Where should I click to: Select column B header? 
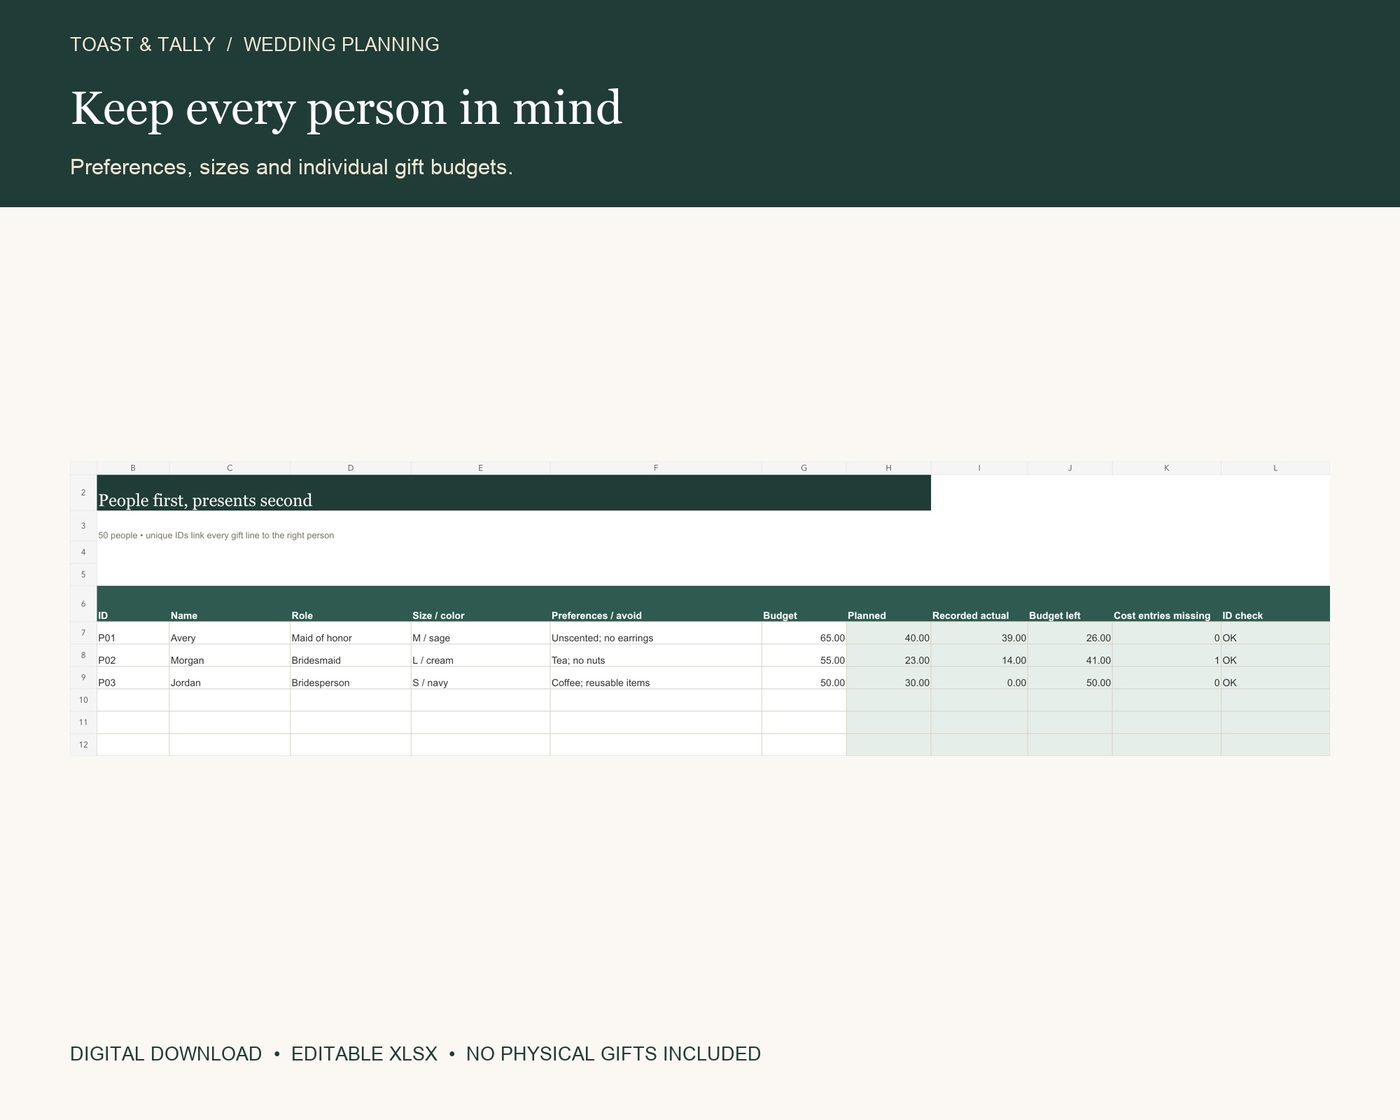point(133,468)
